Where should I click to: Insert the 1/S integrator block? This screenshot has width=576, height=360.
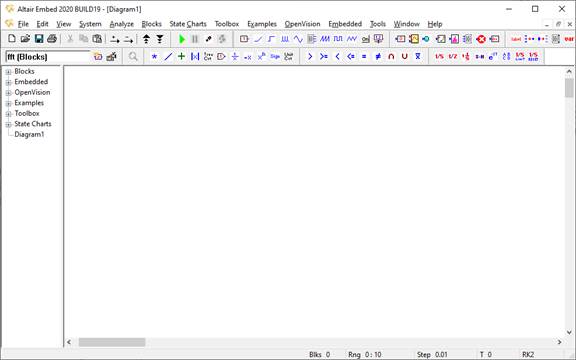439,57
